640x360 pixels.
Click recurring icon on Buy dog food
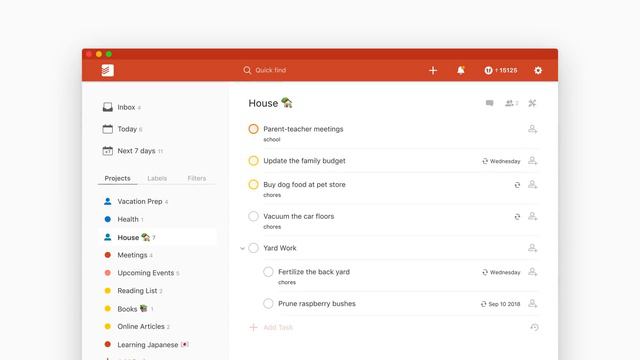pyautogui.click(x=517, y=185)
